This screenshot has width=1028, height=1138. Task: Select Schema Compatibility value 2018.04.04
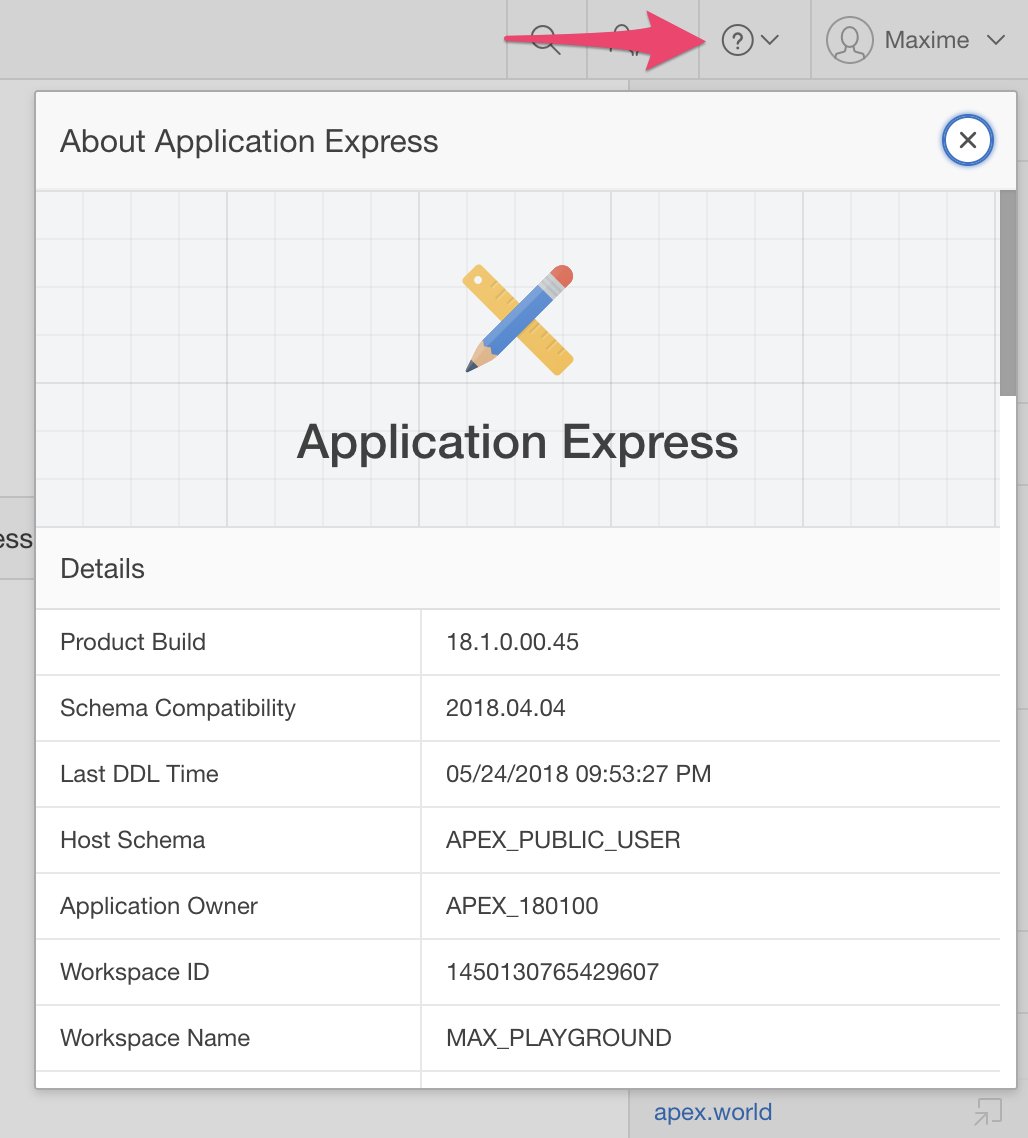click(x=505, y=708)
